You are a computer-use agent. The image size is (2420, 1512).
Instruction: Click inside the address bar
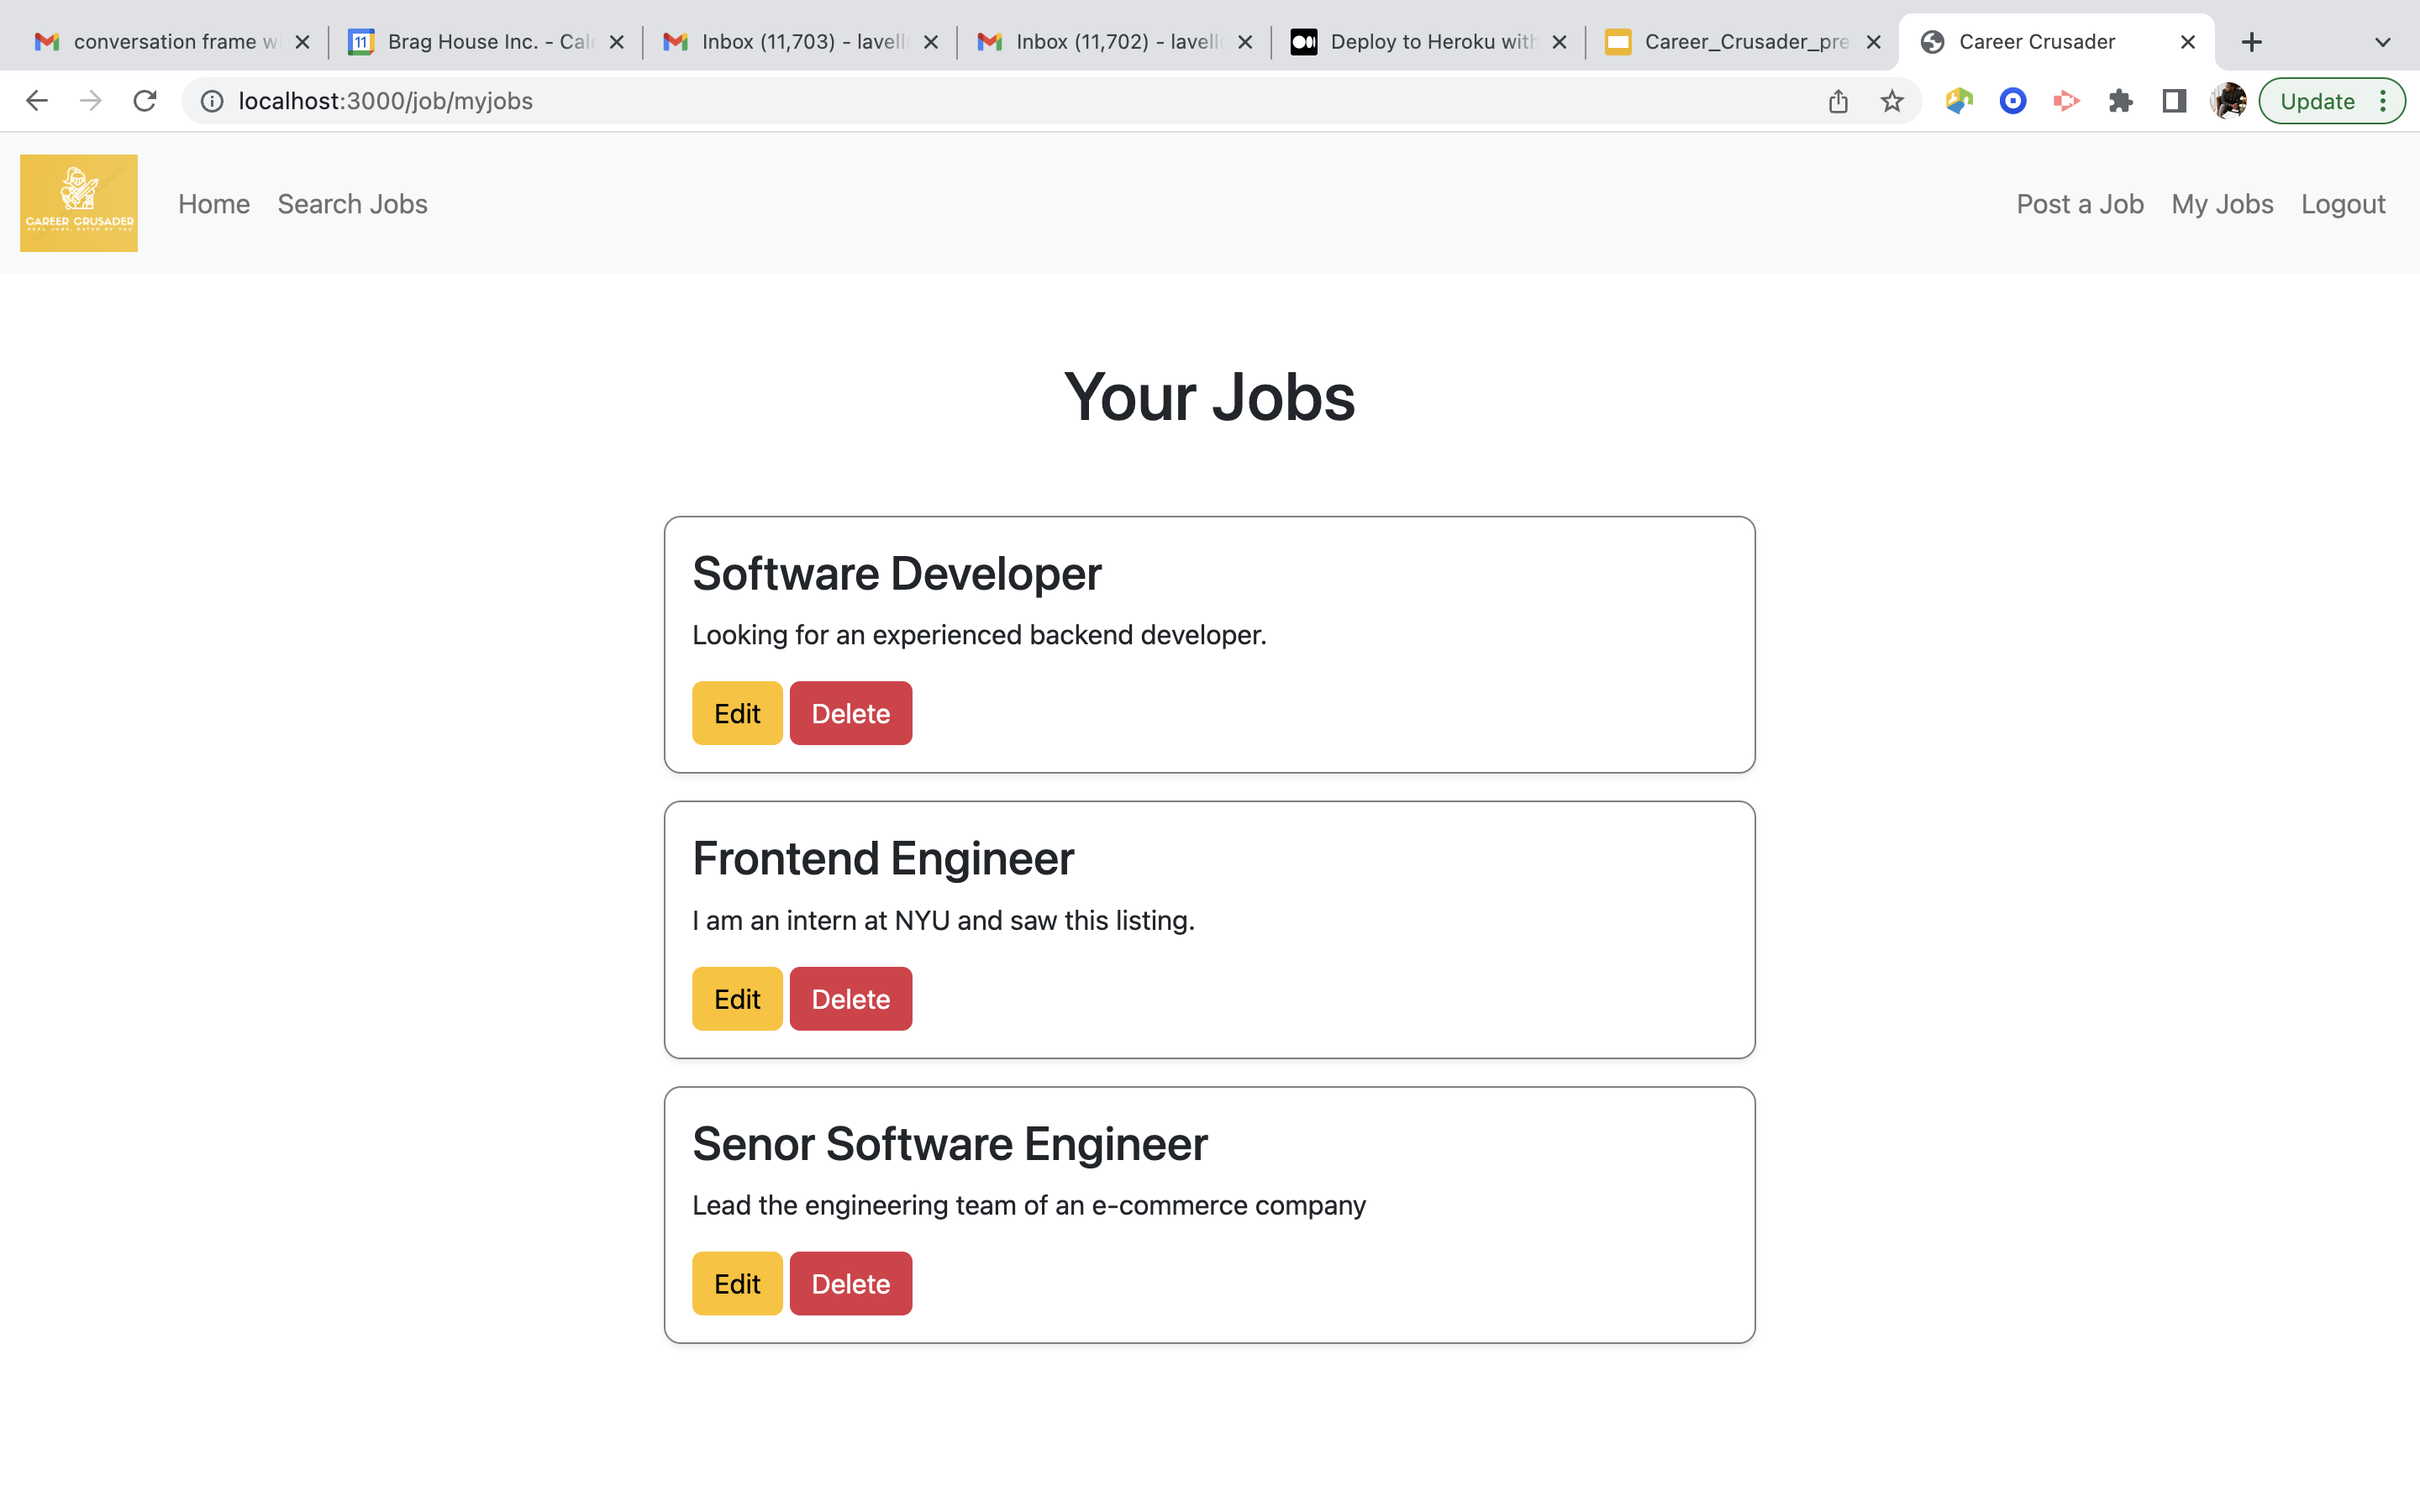[x=700, y=100]
